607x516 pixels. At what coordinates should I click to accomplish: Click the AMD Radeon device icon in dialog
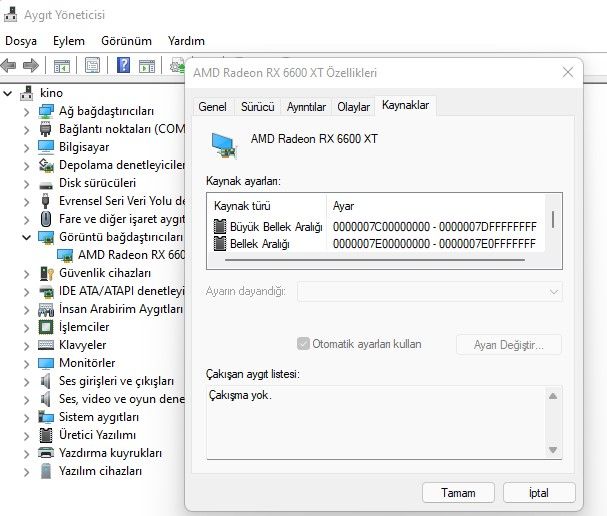[224, 146]
